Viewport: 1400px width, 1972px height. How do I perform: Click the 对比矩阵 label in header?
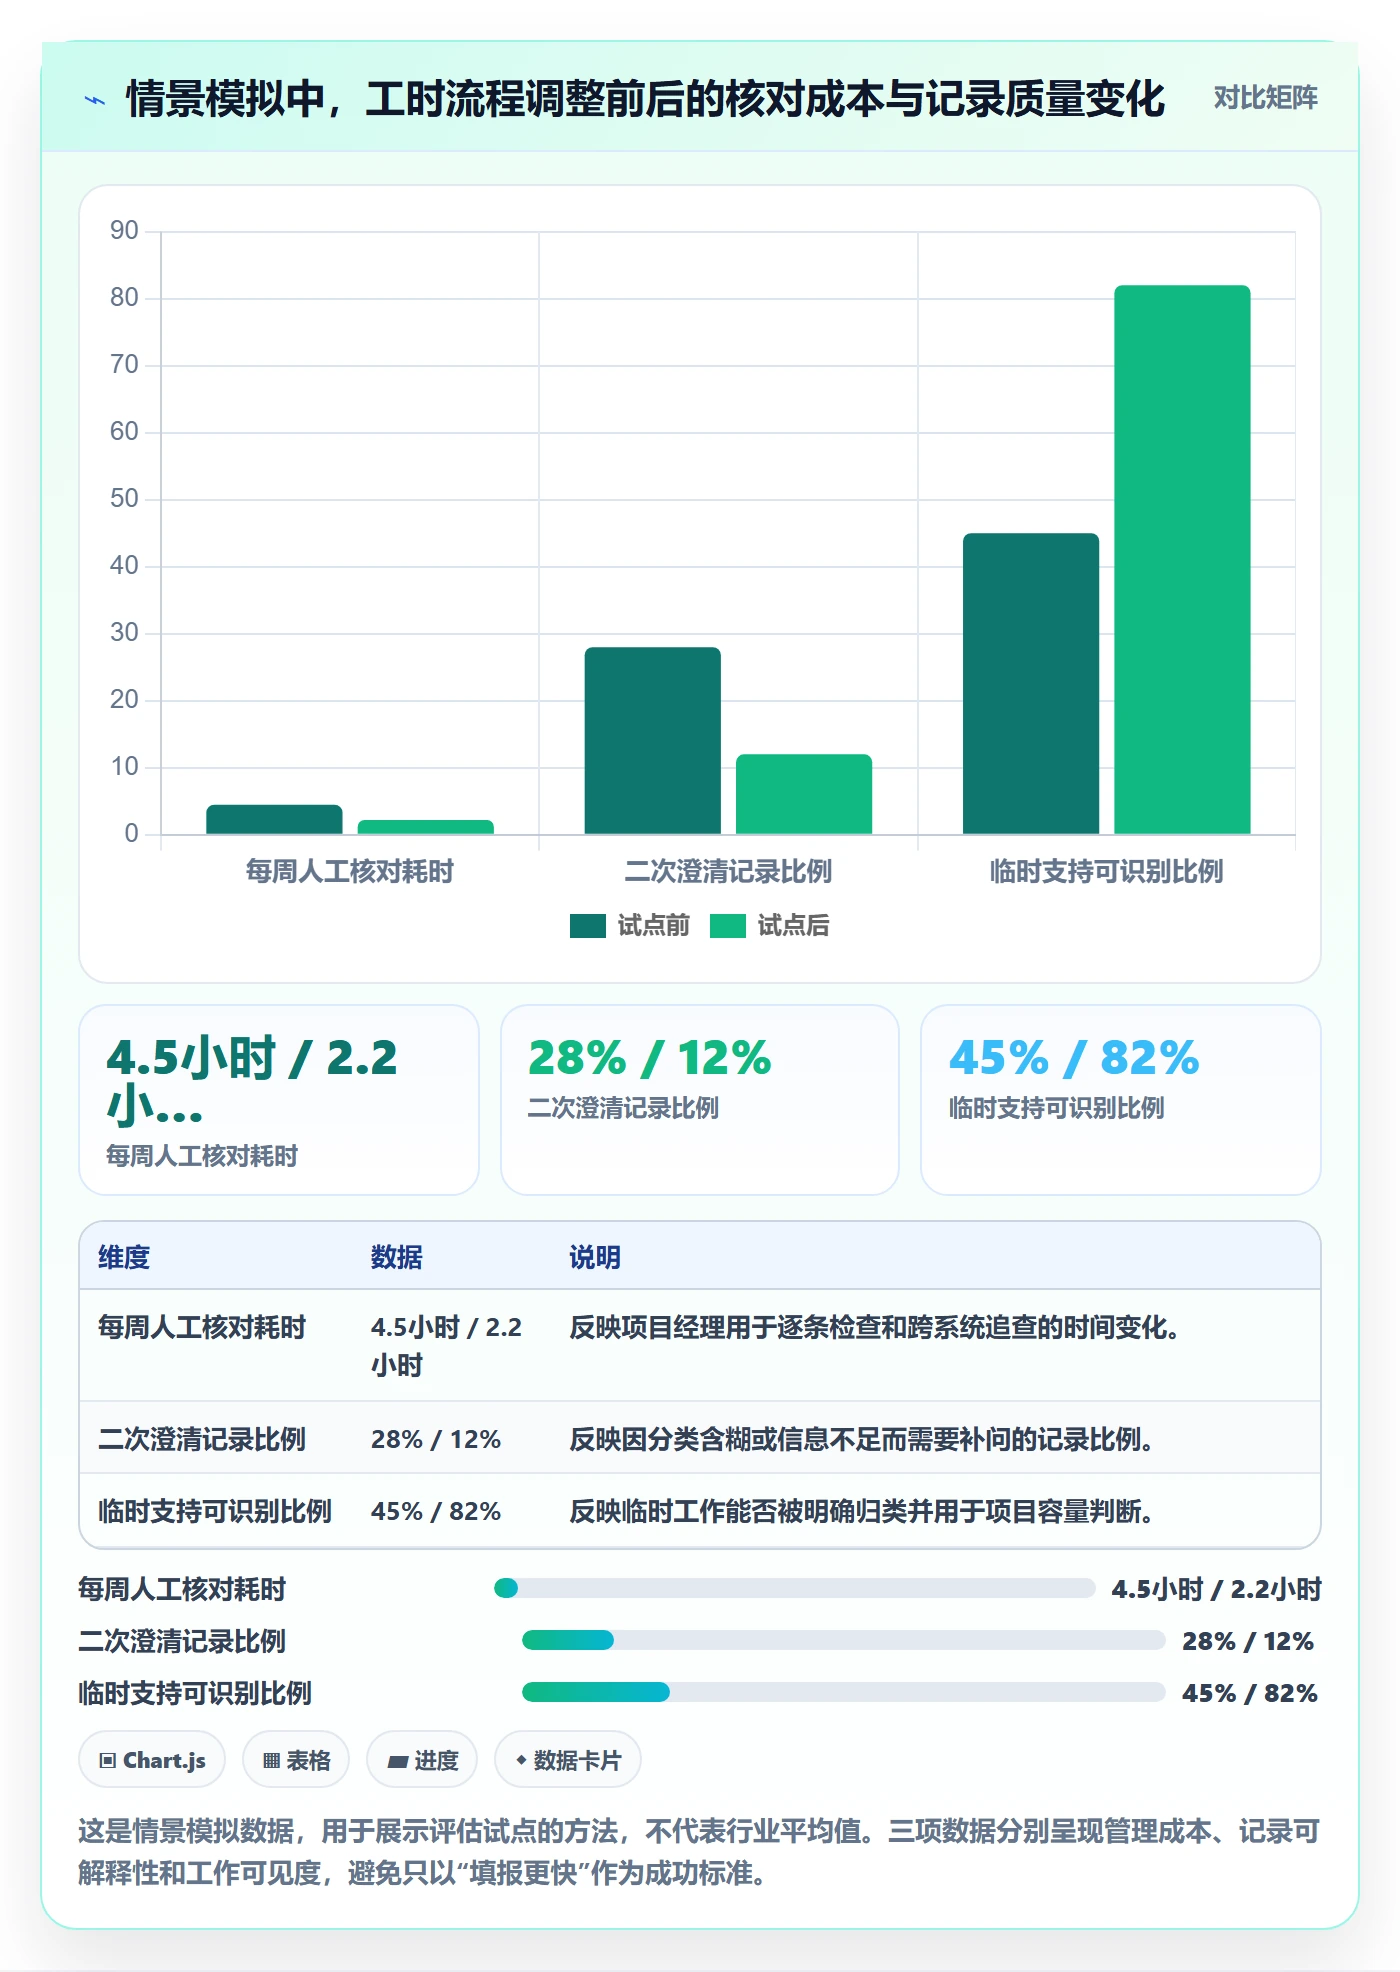click(1265, 98)
